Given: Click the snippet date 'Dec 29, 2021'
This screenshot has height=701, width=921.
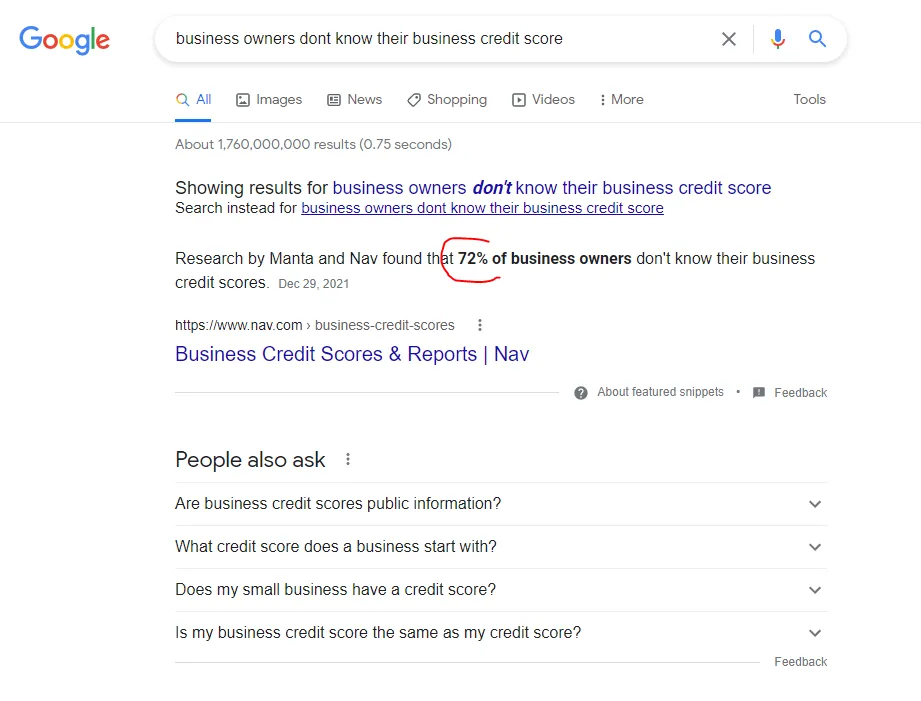Looking at the screenshot, I should point(314,284).
